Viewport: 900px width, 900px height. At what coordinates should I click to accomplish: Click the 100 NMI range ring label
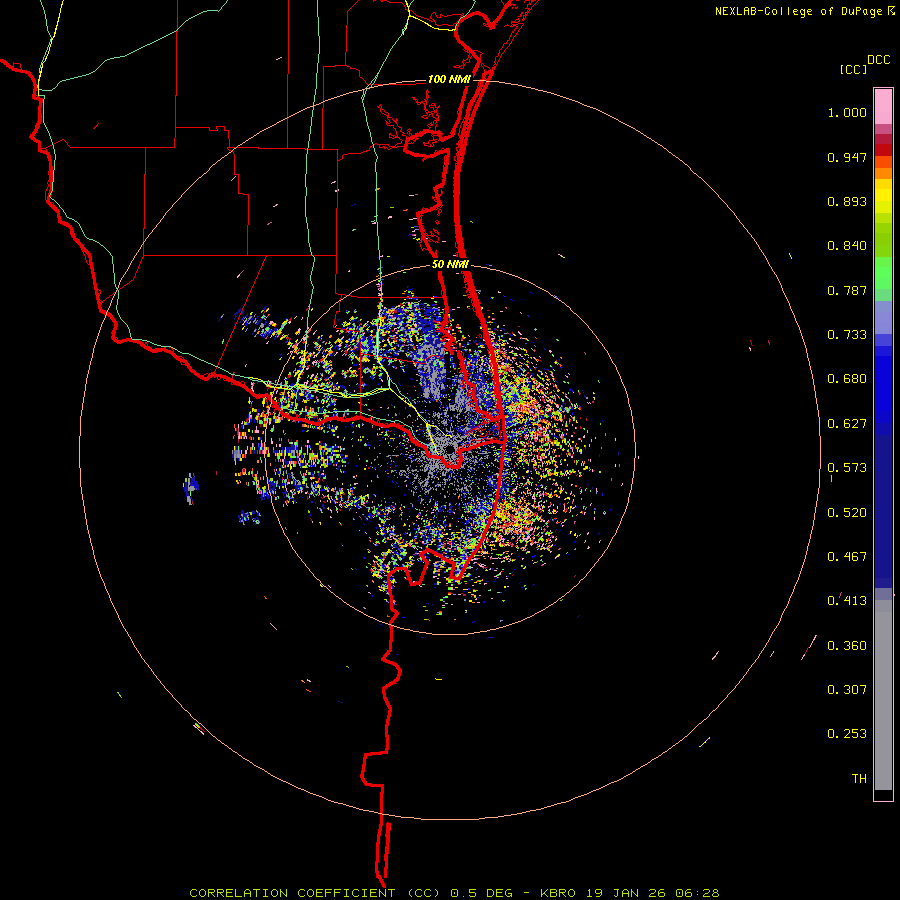point(448,79)
